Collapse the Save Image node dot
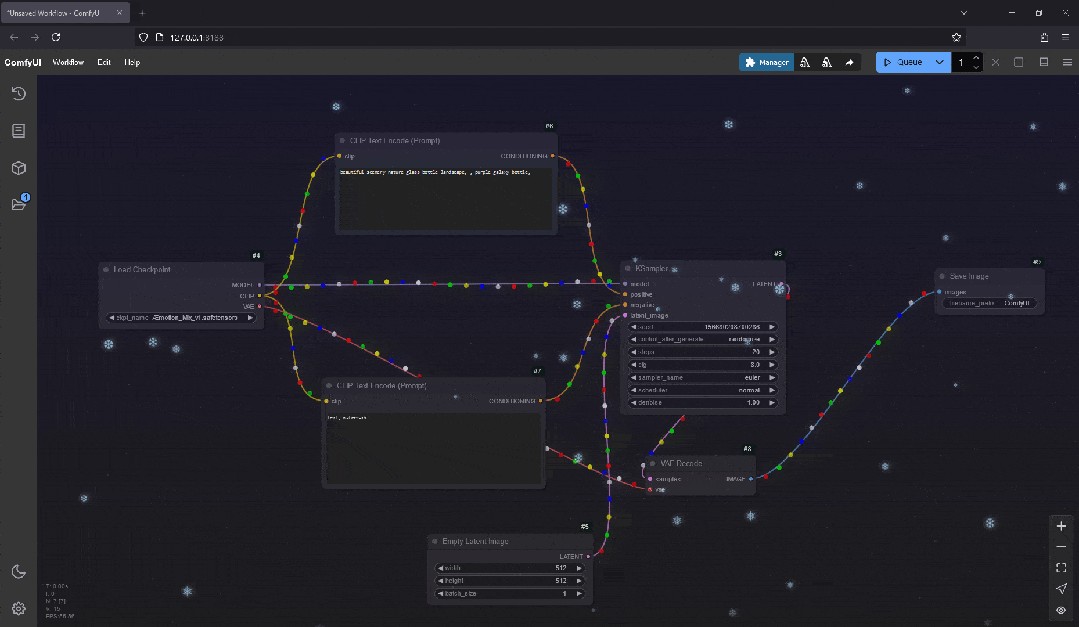The height and width of the screenshot is (627, 1079). click(x=942, y=277)
